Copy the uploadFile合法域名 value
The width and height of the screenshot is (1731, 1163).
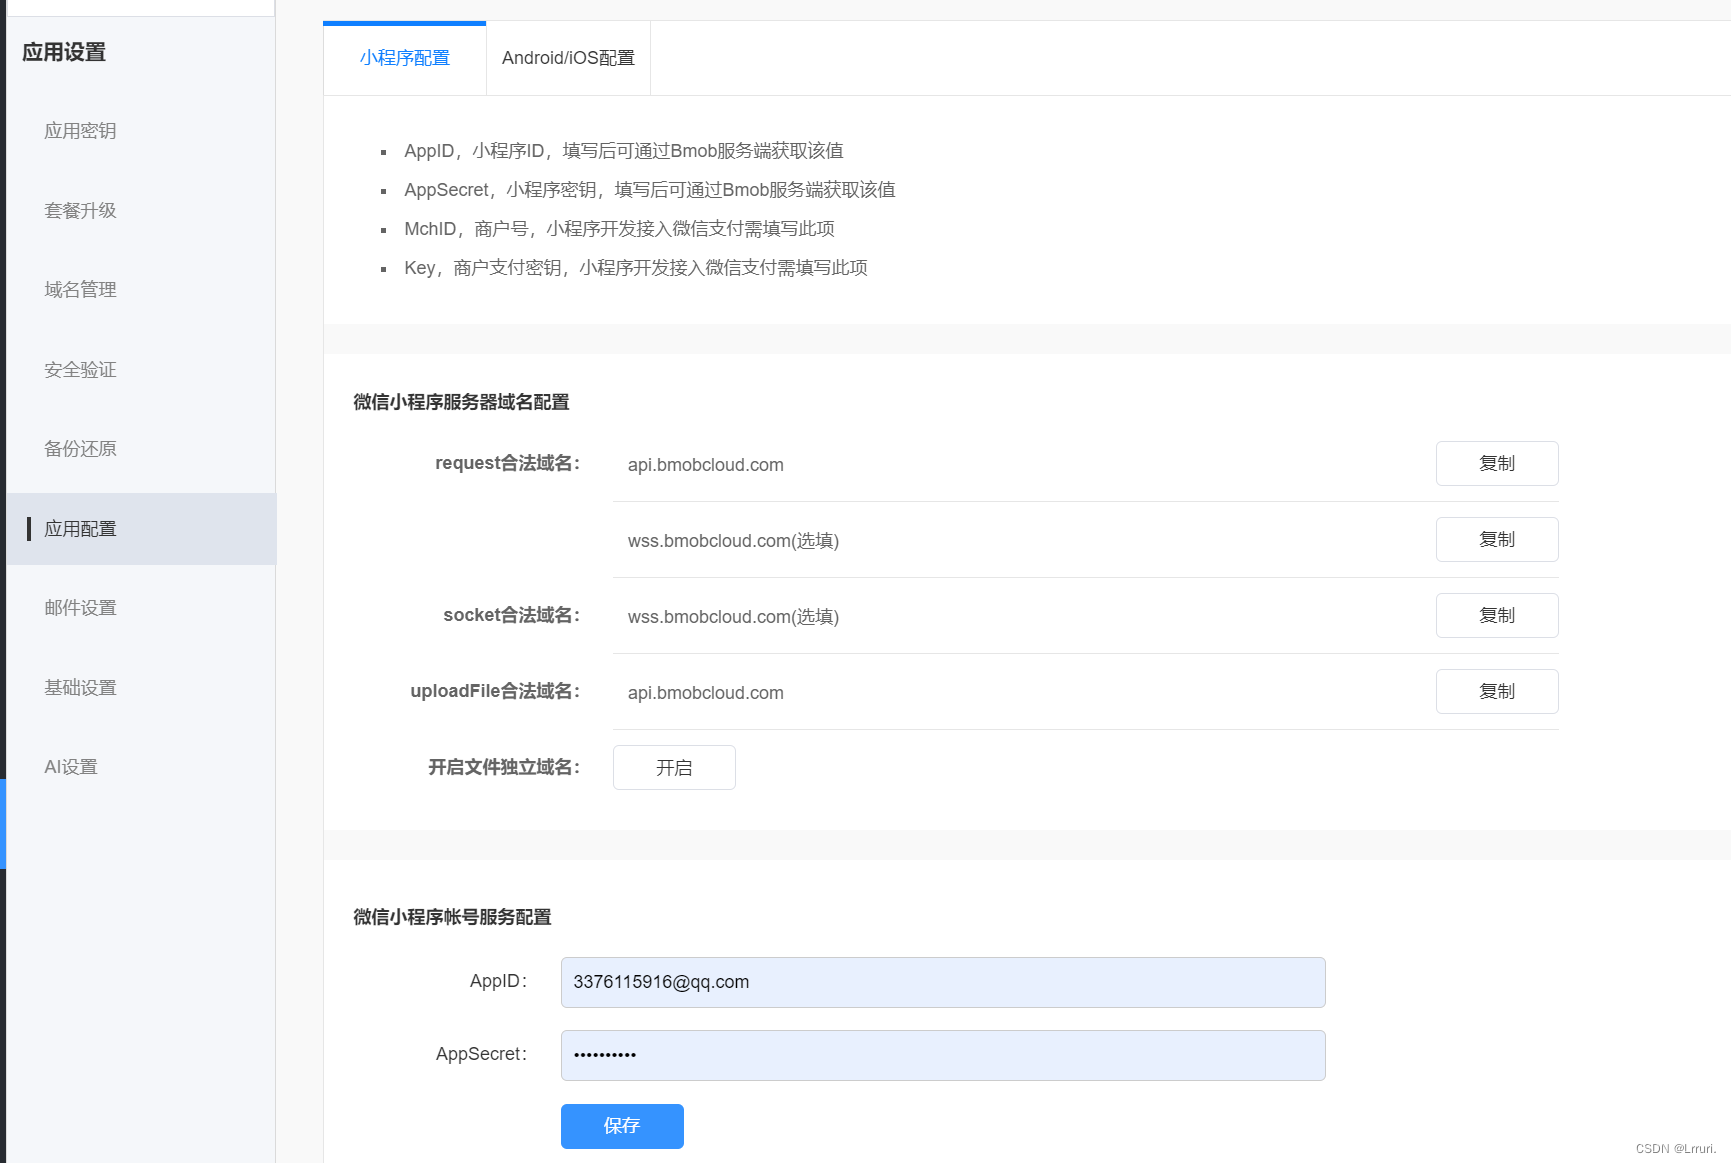tap(1496, 691)
